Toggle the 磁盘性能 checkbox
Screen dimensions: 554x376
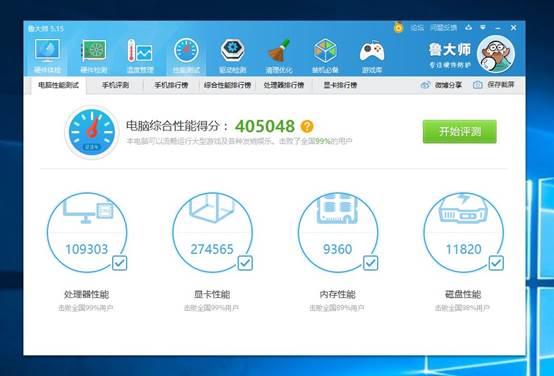tap(496, 263)
